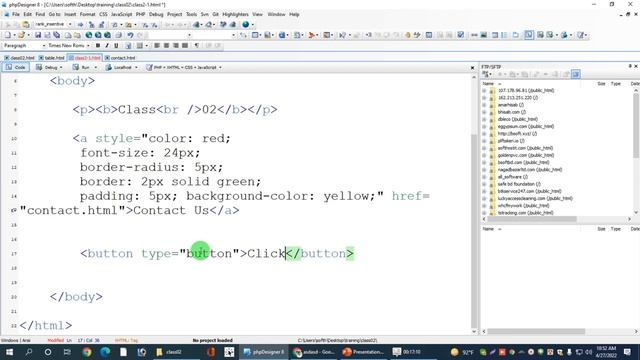Image resolution: width=640 pixels, height=360 pixels.
Task: Switch to the table.html tab
Action: coord(51,58)
